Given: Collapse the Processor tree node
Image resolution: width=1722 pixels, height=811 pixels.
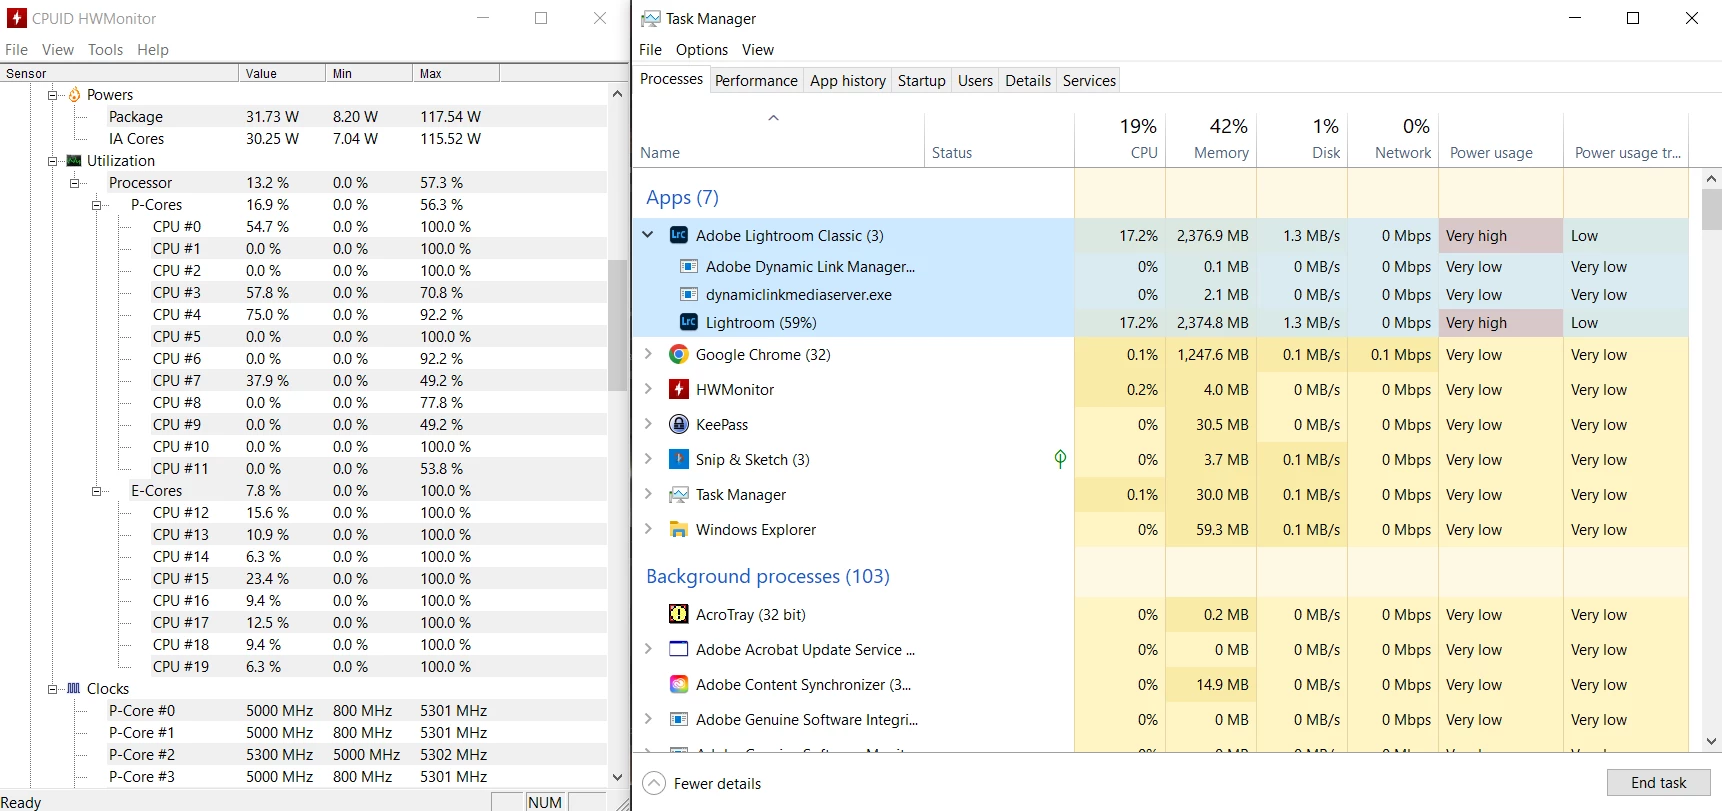Looking at the screenshot, I should [x=74, y=183].
